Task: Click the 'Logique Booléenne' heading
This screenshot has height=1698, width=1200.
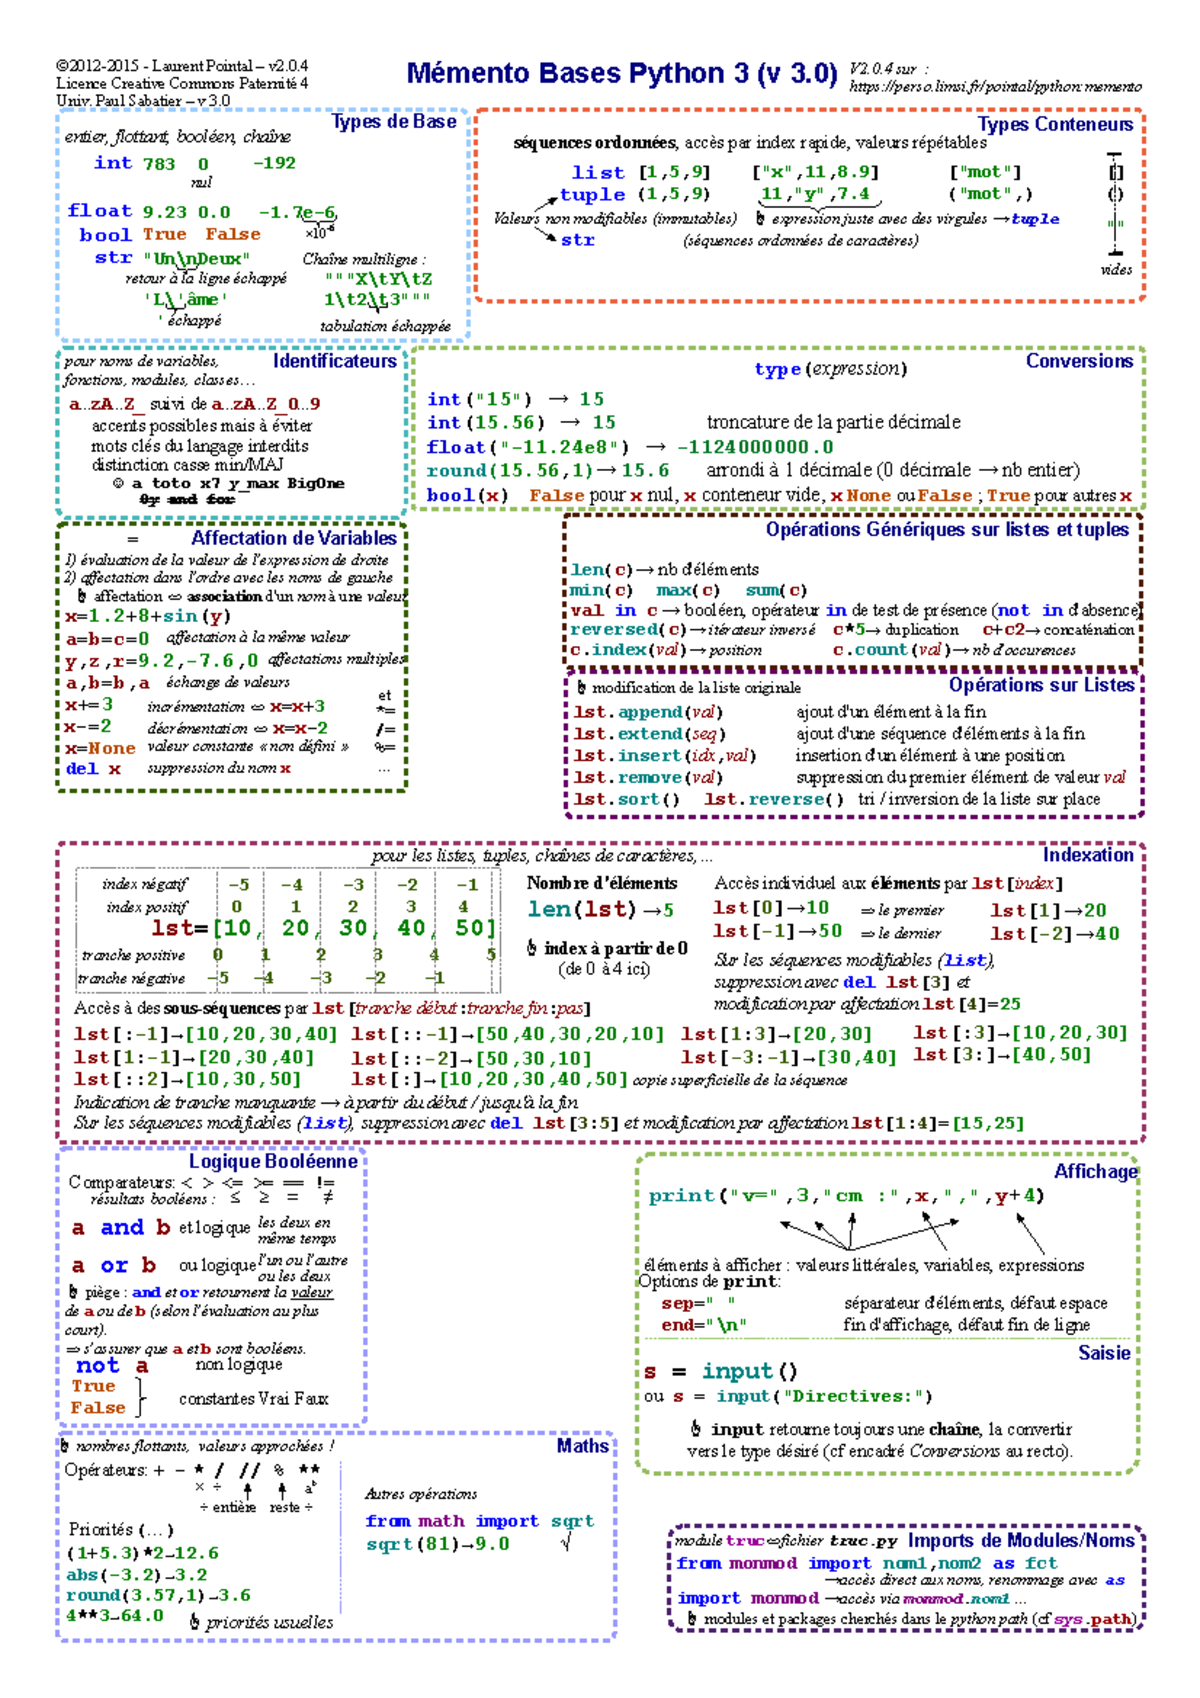Action: click(x=273, y=1161)
